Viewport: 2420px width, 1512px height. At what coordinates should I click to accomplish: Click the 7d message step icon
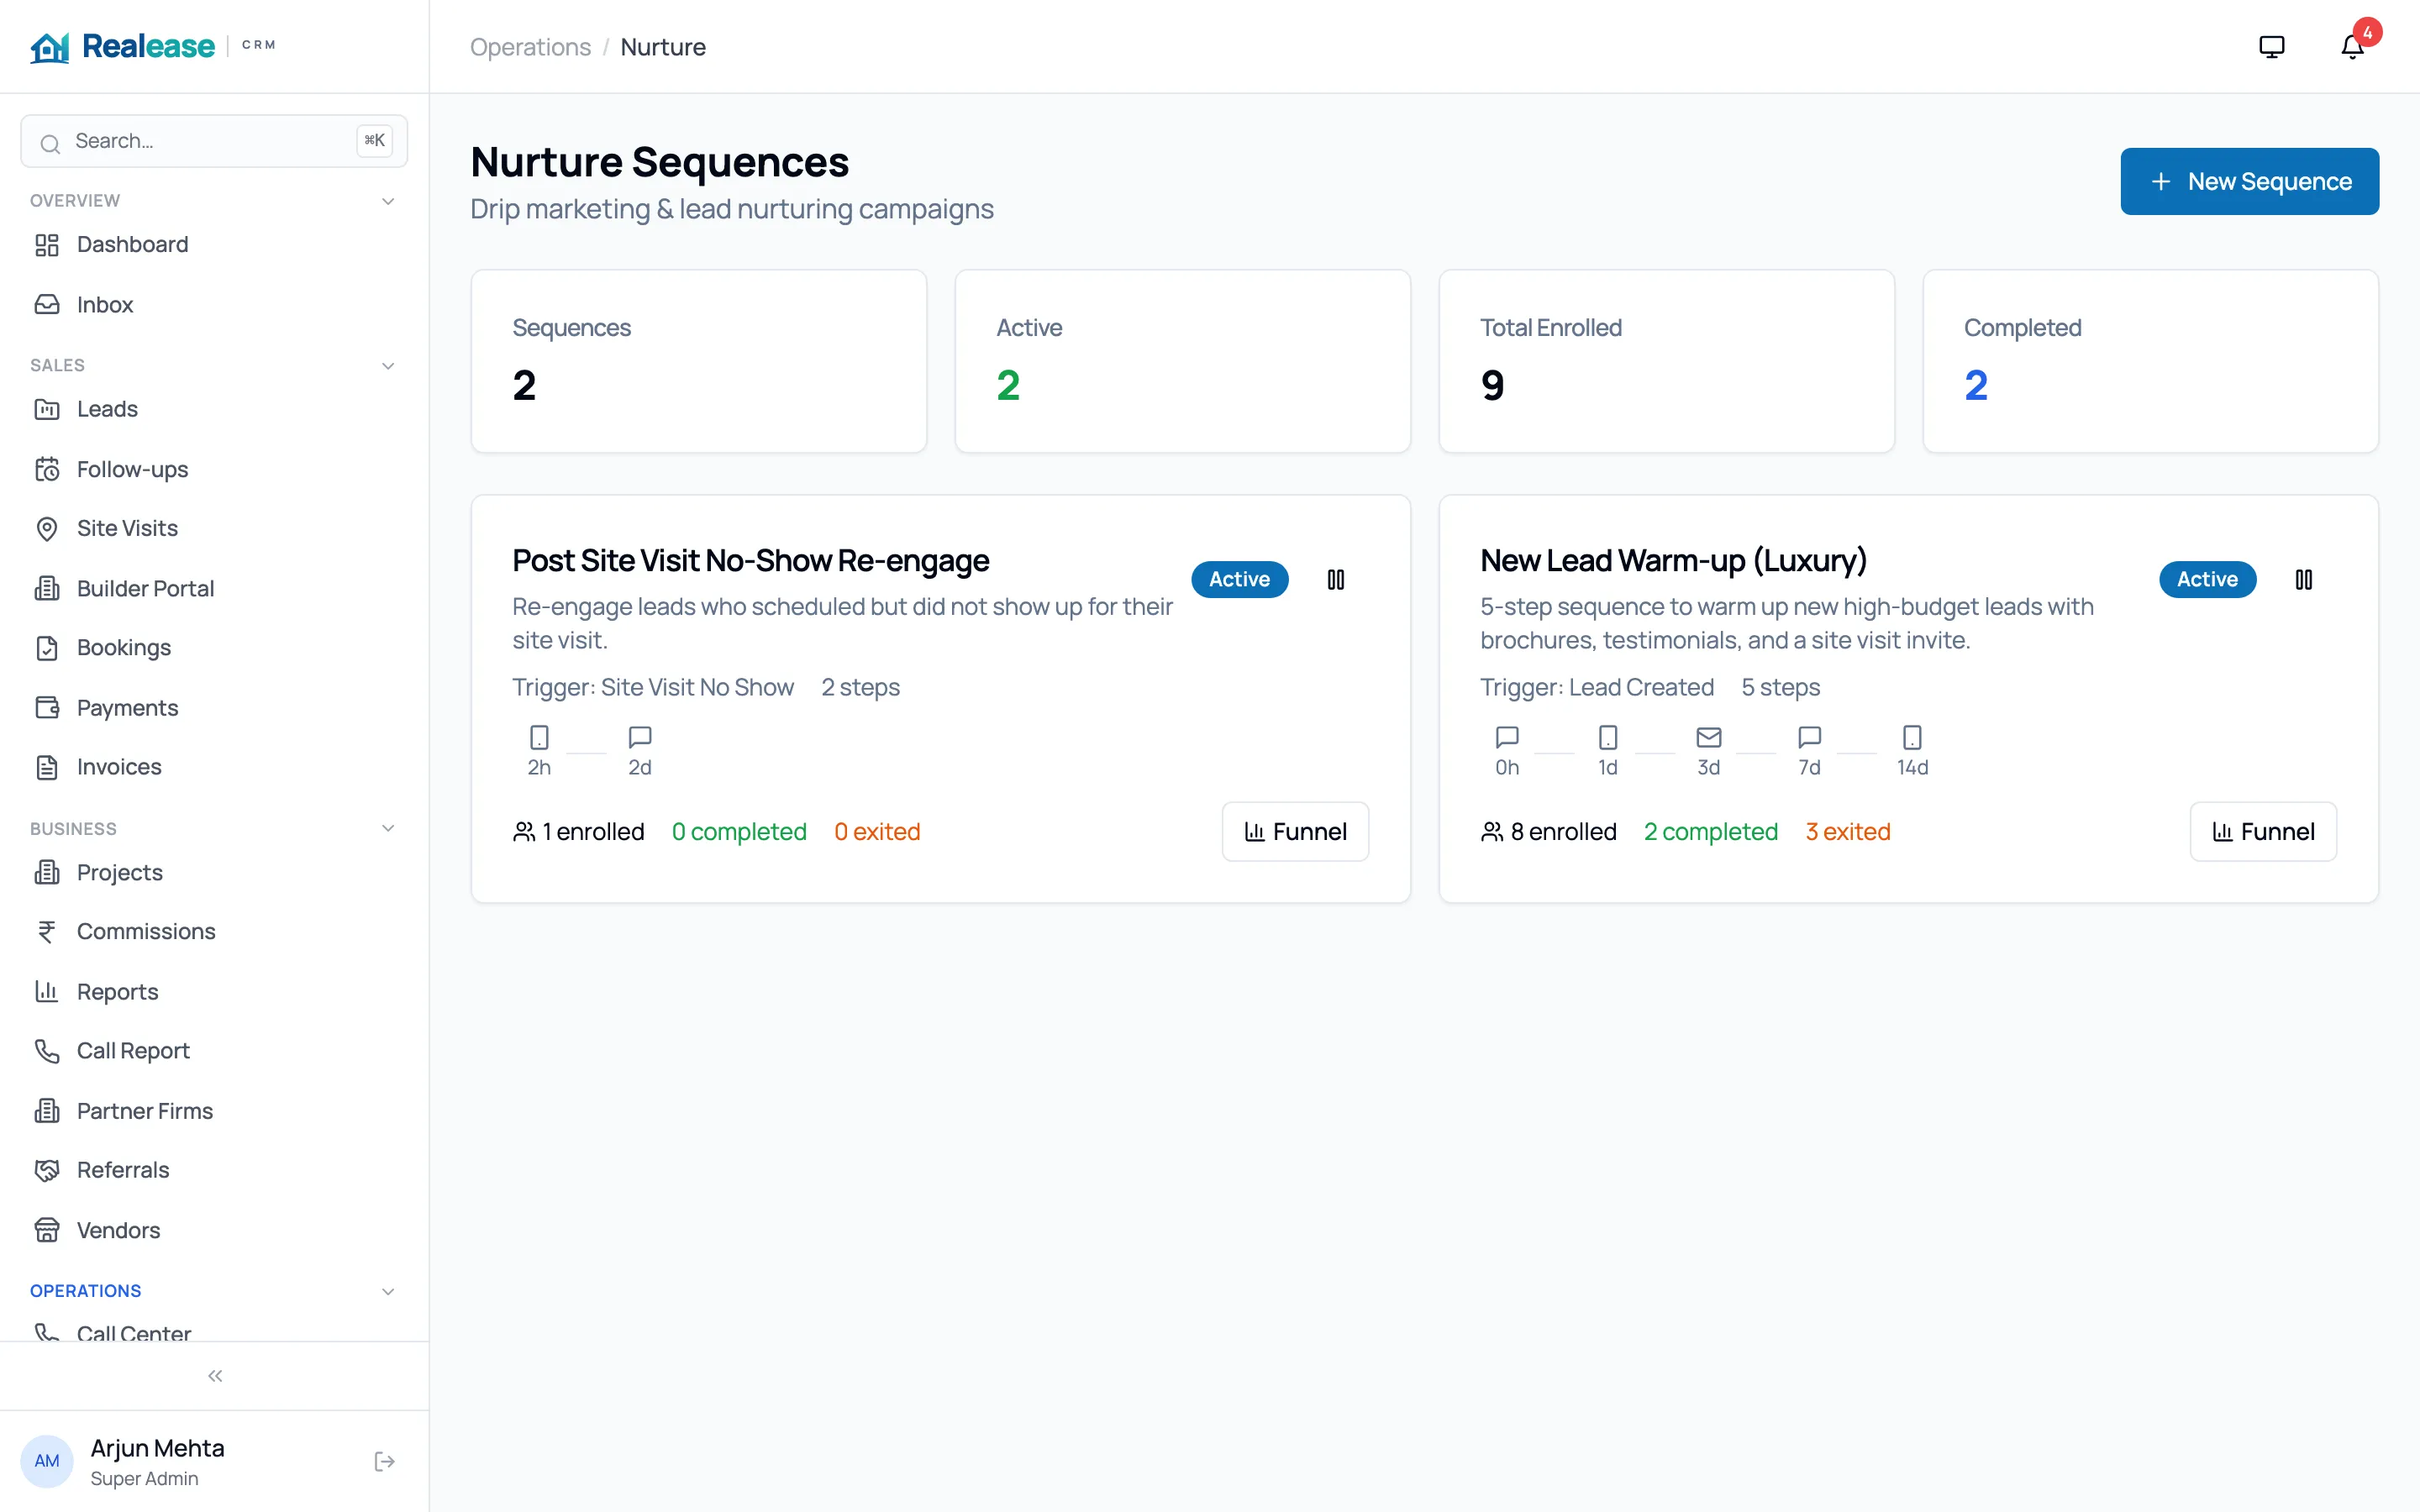(1809, 738)
